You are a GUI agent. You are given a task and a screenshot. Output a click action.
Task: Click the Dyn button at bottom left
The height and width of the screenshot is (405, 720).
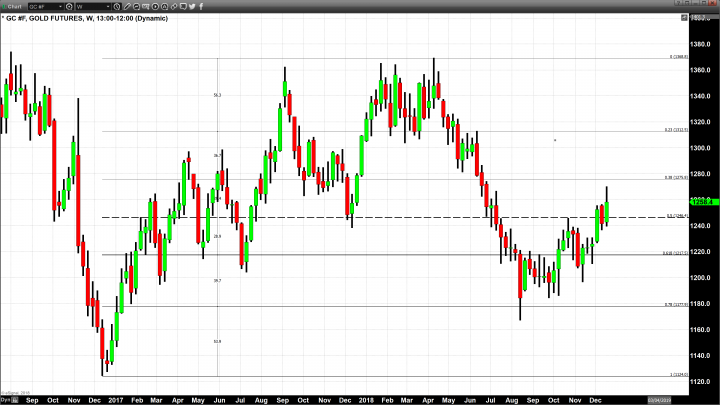click(5, 400)
